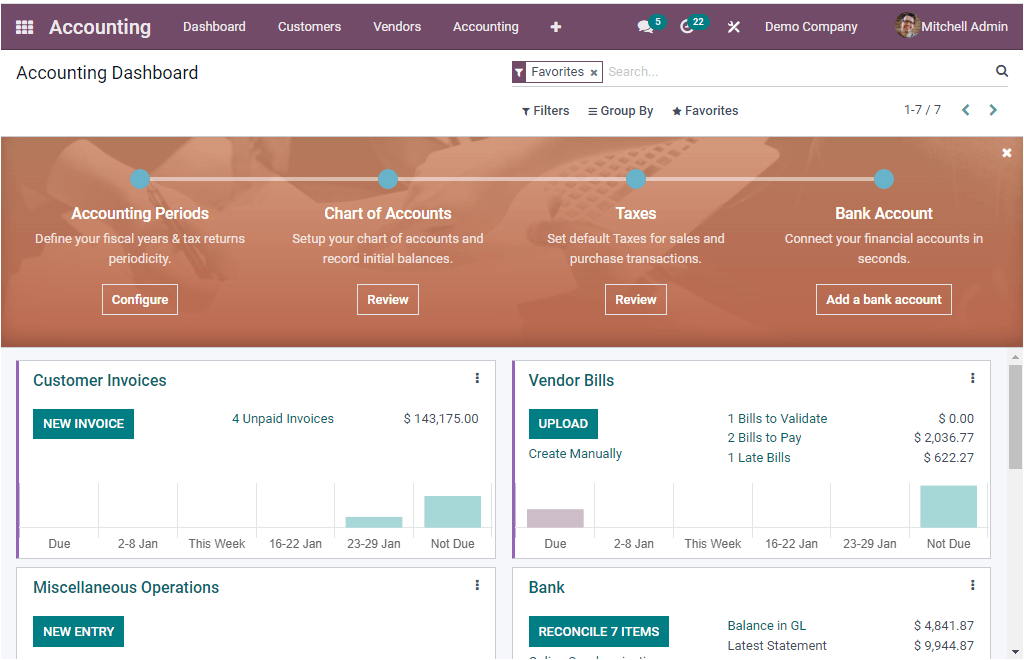The image size is (1024, 660).
Task: Click Reconcile 7 Items button
Action: [598, 631]
